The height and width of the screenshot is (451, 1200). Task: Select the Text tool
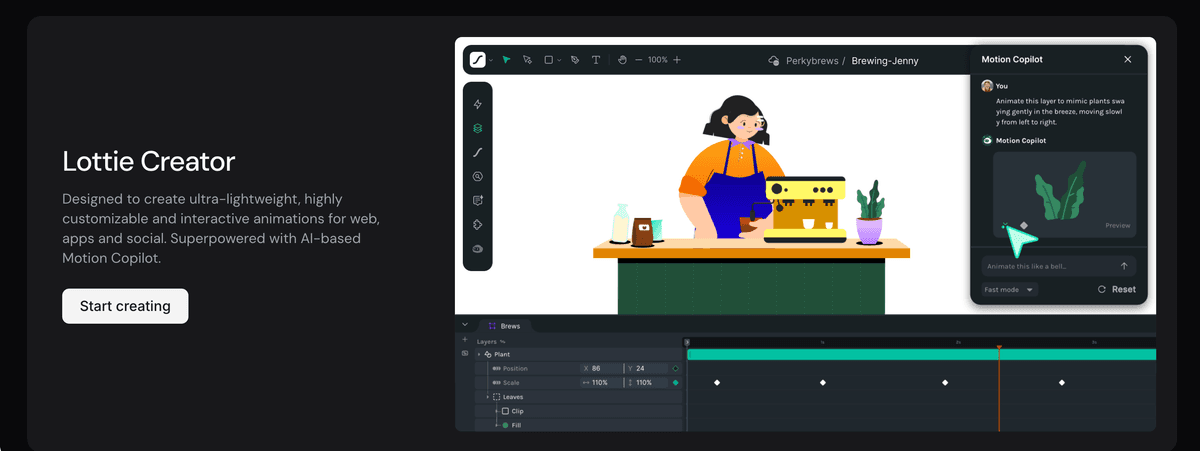pos(596,60)
